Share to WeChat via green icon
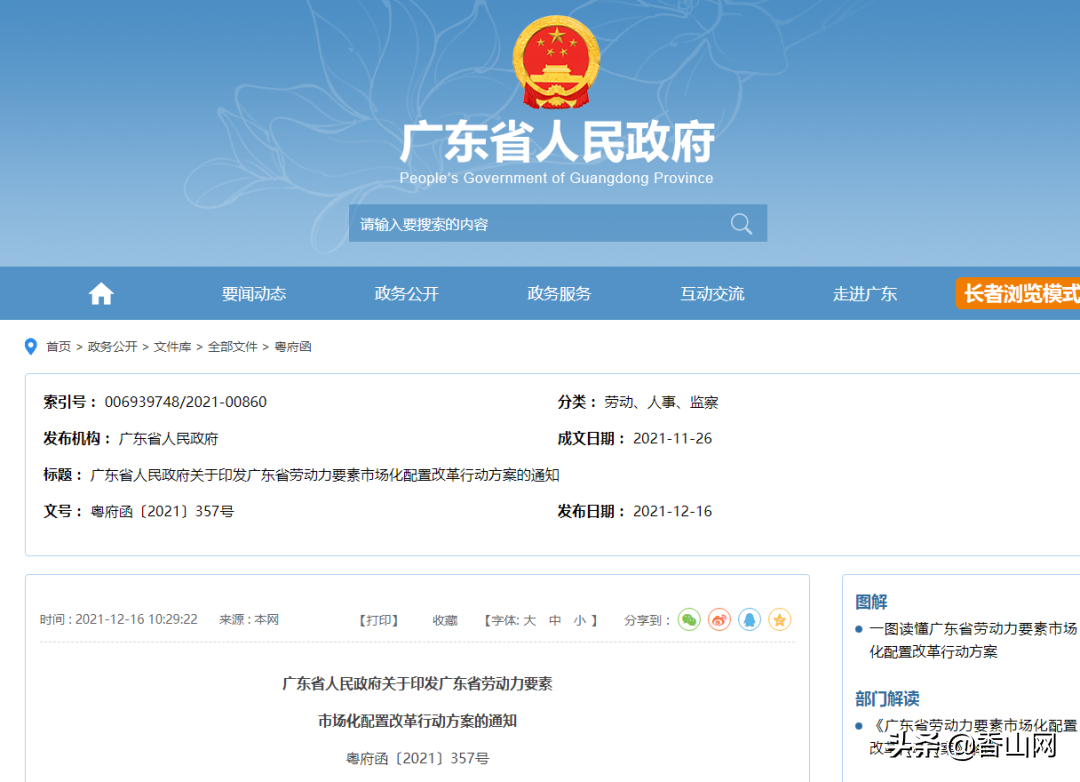Screen dimensions: 1080x782 tap(689, 620)
